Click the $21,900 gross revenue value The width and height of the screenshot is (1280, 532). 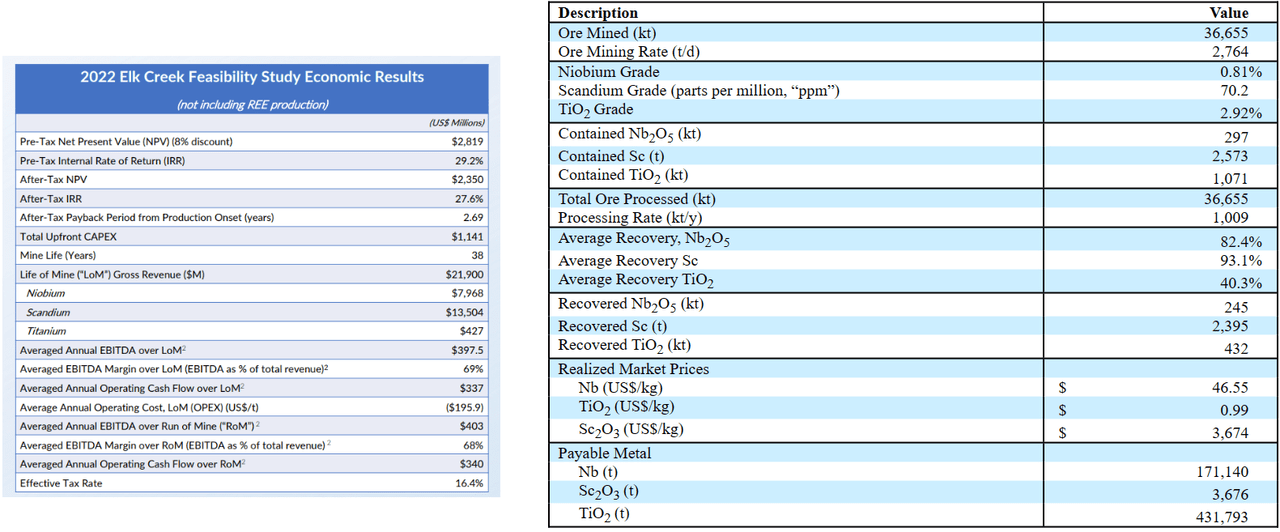[x=465, y=274]
